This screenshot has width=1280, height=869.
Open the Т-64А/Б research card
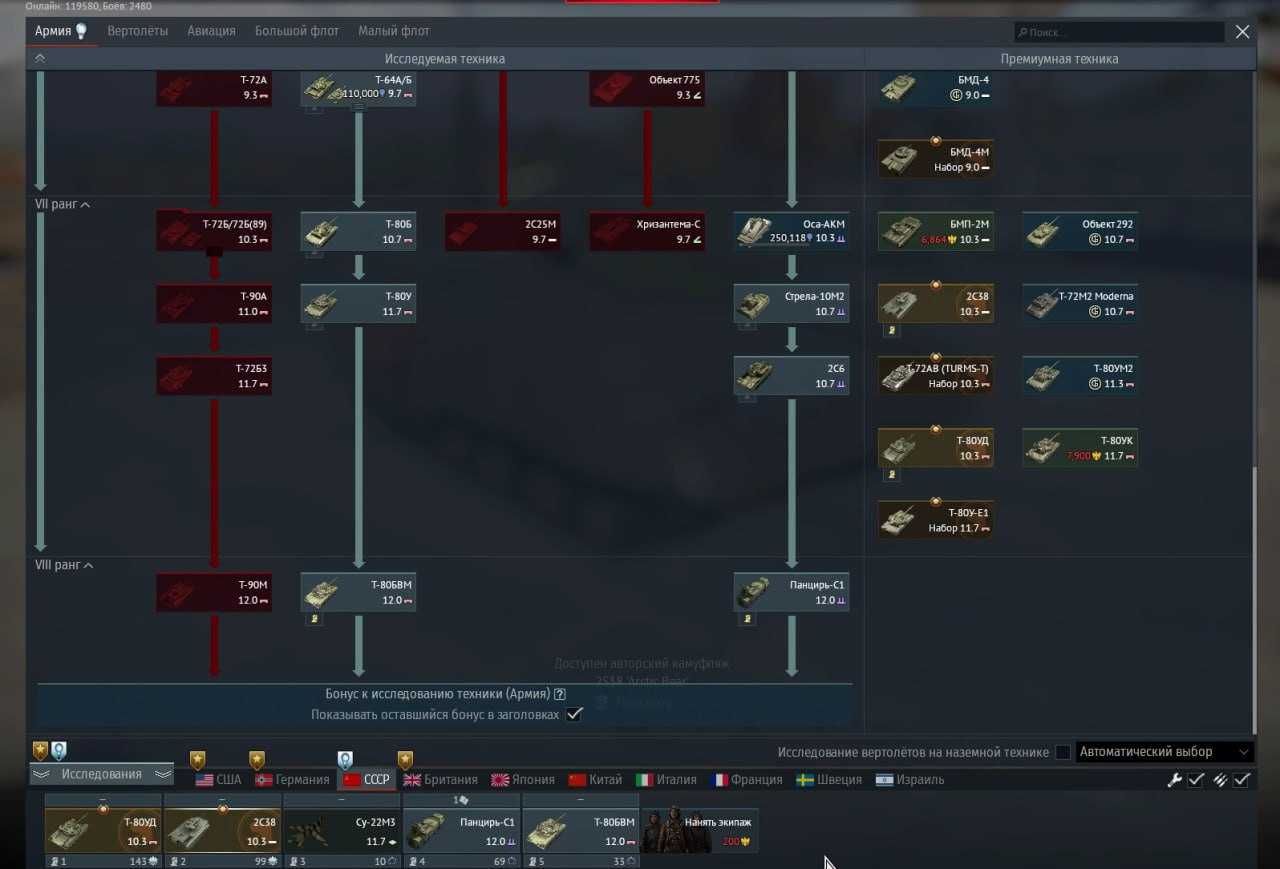pyautogui.click(x=358, y=87)
